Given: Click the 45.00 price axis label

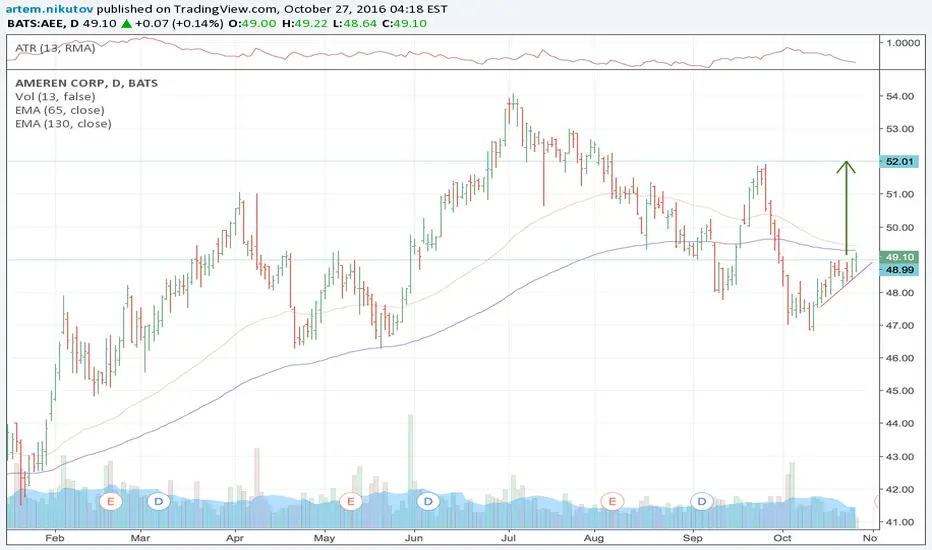Looking at the screenshot, I should 900,391.
